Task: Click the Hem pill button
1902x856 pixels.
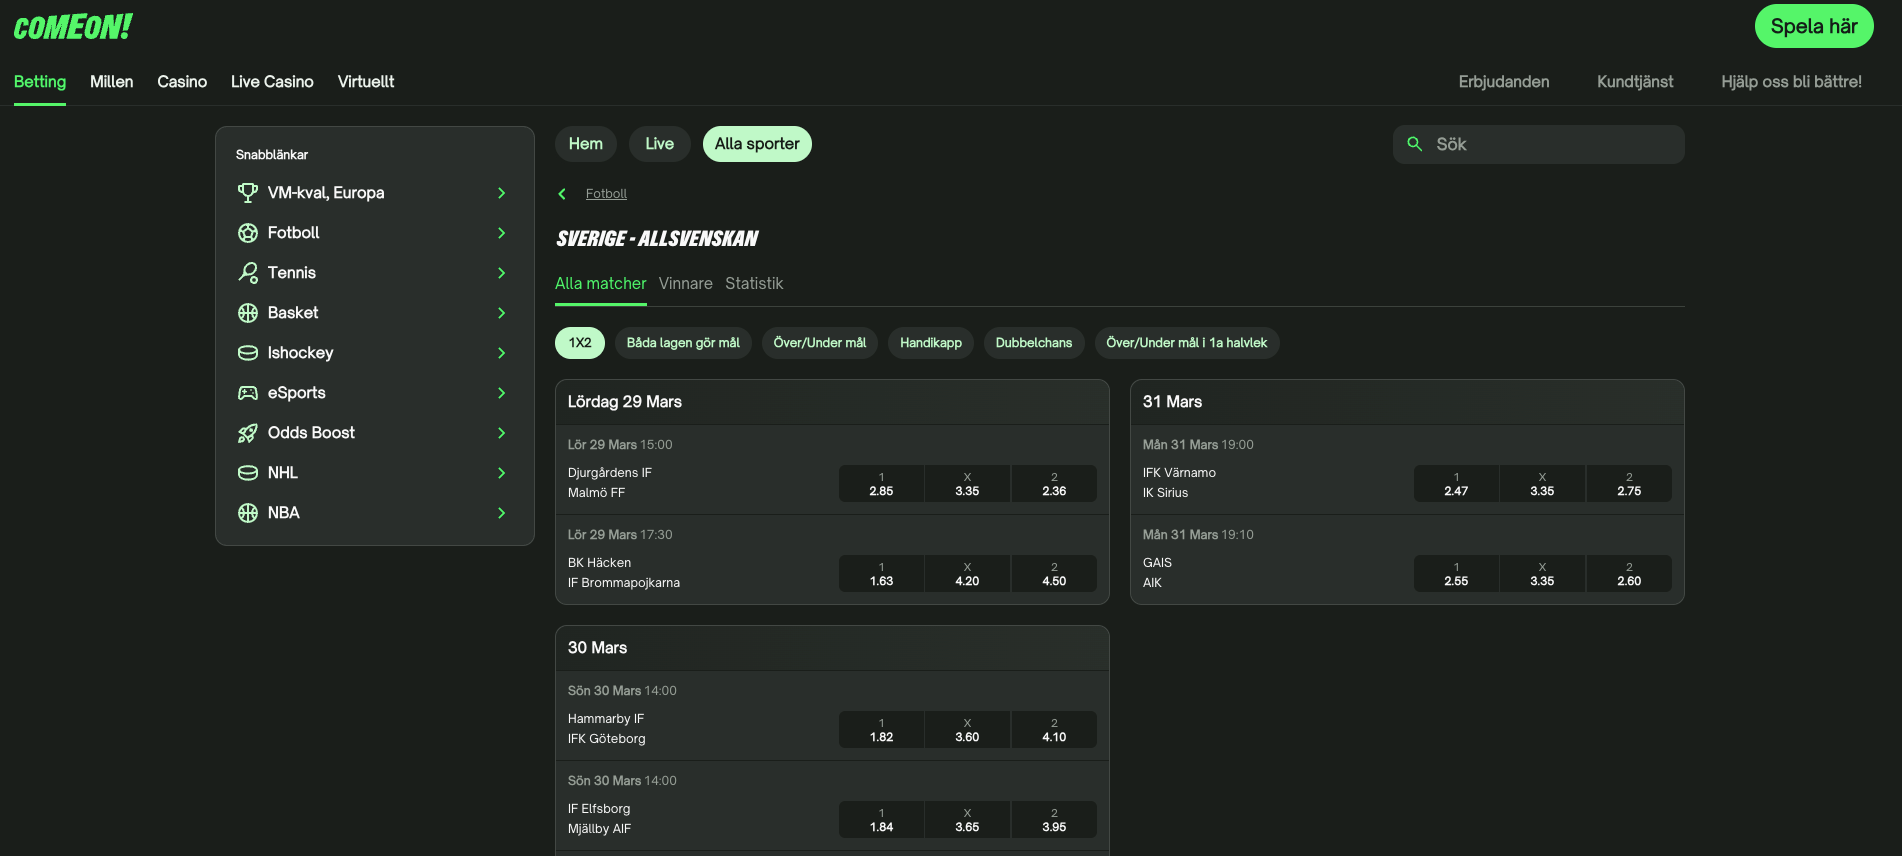Action: (x=586, y=144)
